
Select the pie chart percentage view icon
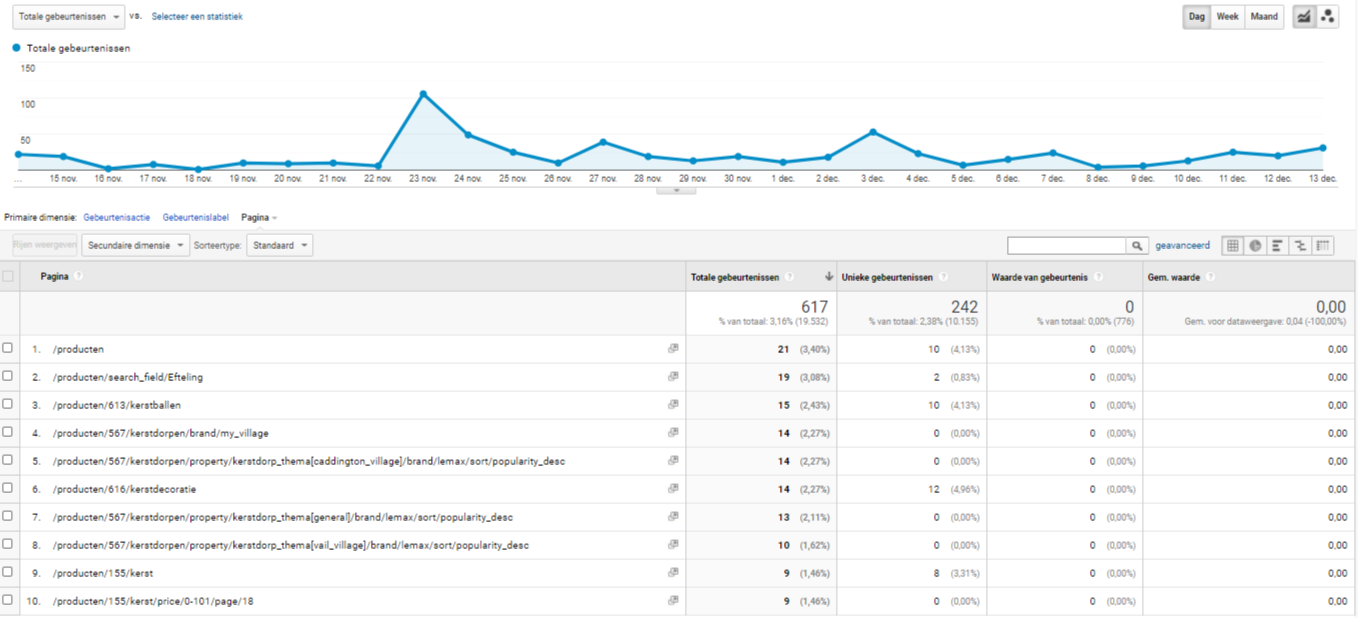1255,246
